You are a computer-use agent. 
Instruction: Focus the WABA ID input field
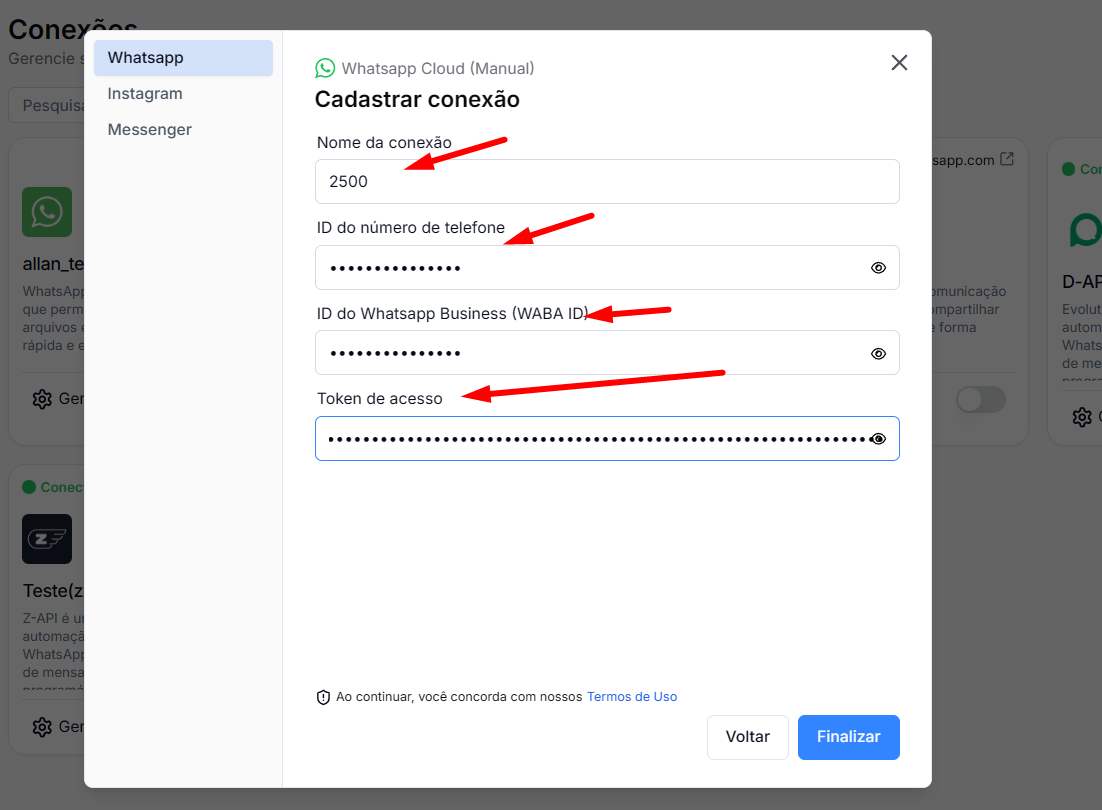click(x=607, y=353)
